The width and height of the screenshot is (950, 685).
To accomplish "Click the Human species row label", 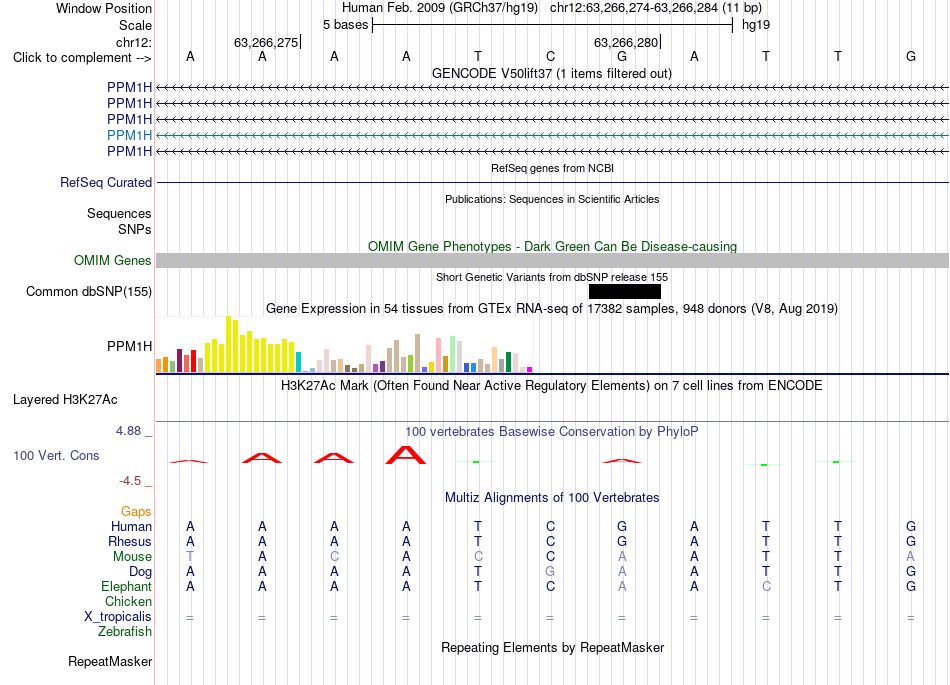I will point(131,526).
